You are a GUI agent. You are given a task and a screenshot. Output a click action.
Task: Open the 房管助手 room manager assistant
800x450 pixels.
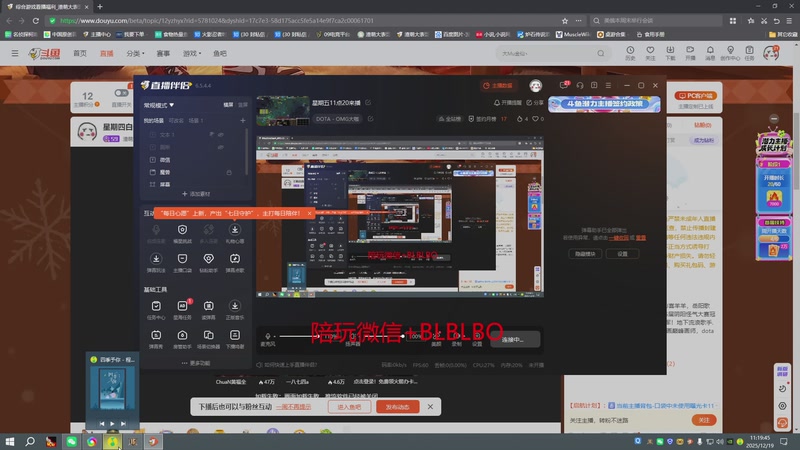tap(182, 339)
